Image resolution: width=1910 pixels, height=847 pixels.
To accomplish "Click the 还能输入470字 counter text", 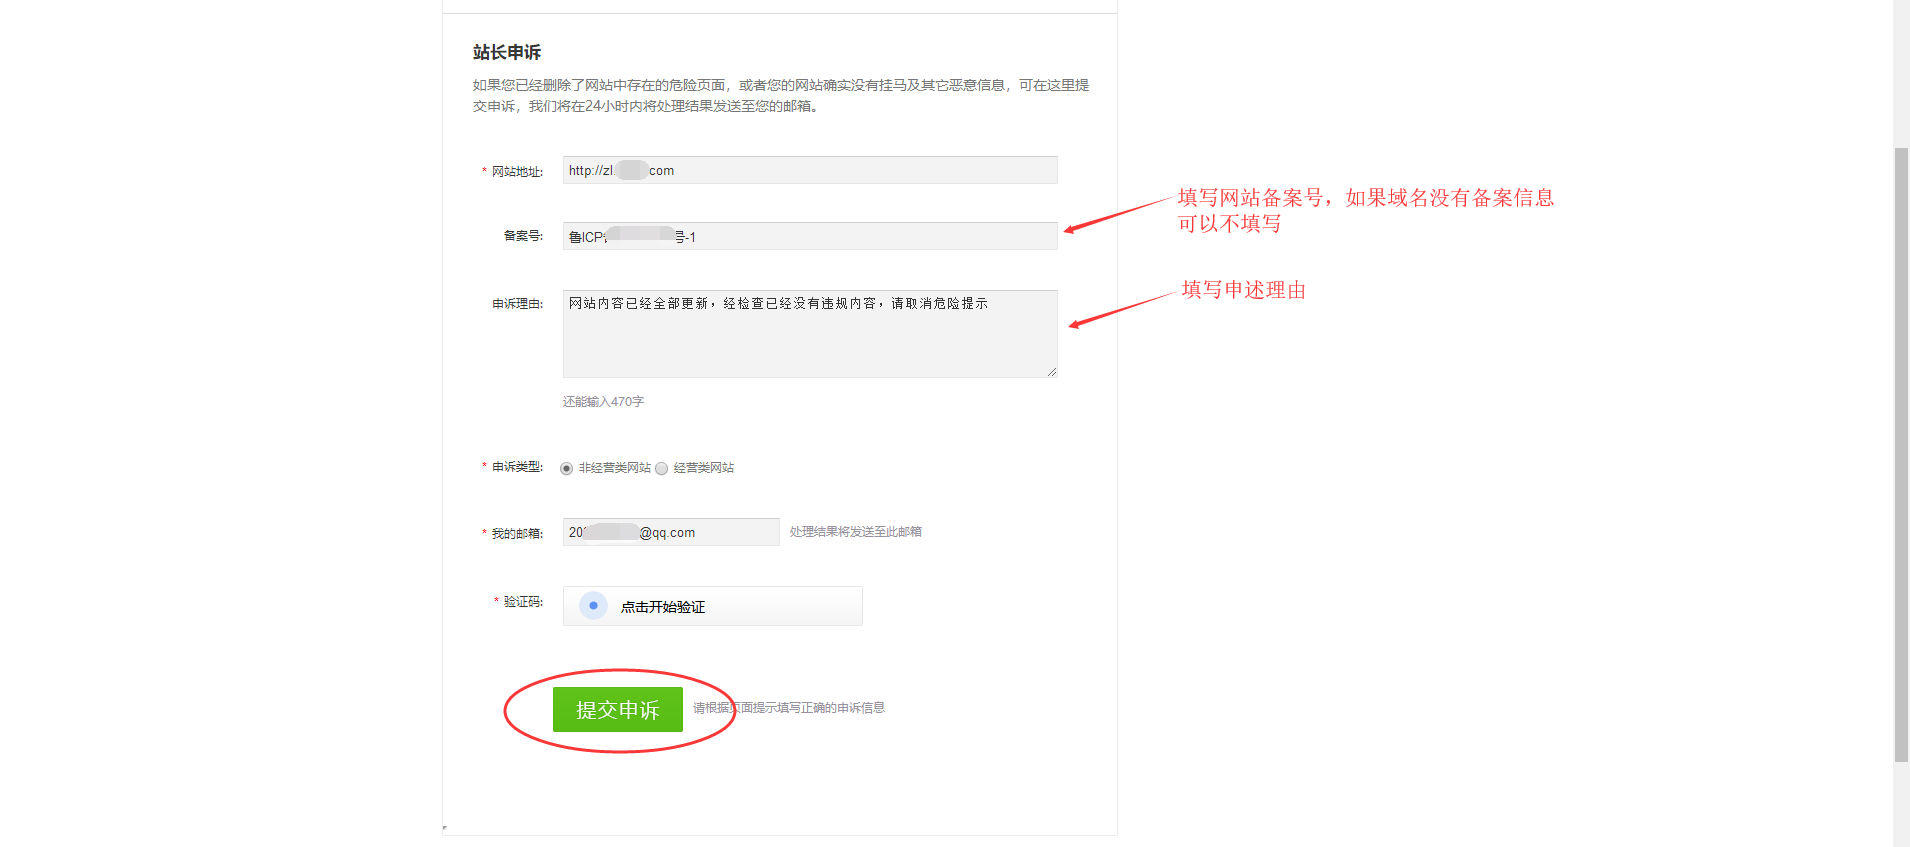I will click(603, 402).
